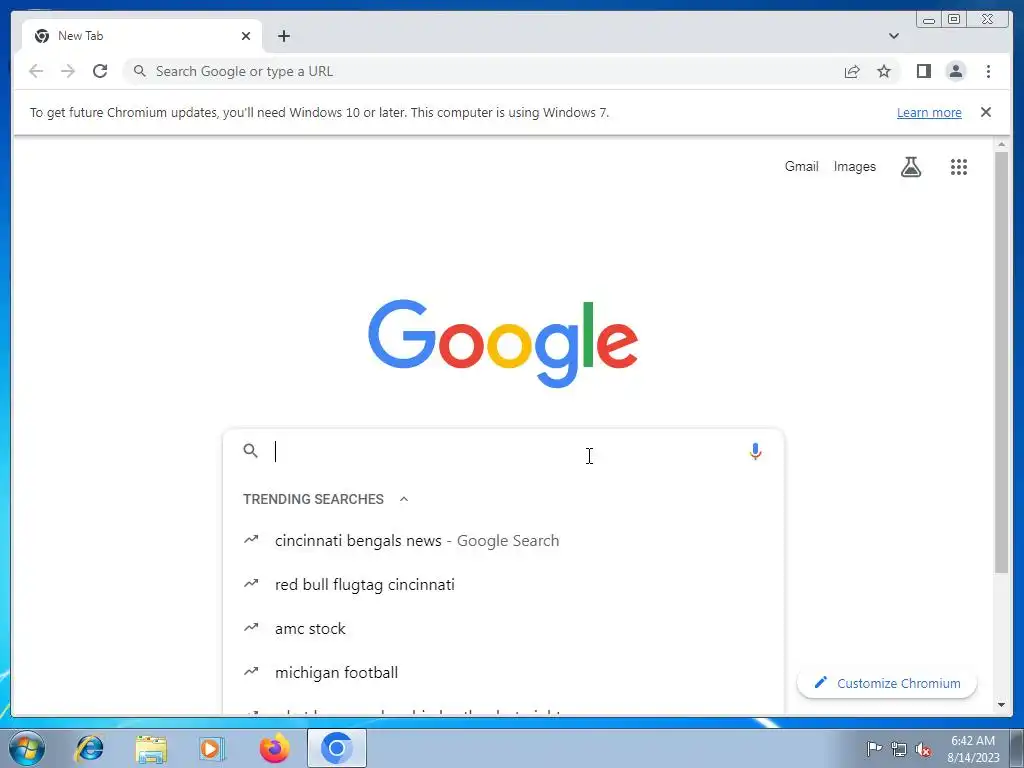Reload the page with refresh icon
Viewport: 1024px width, 768px height.
tap(100, 71)
